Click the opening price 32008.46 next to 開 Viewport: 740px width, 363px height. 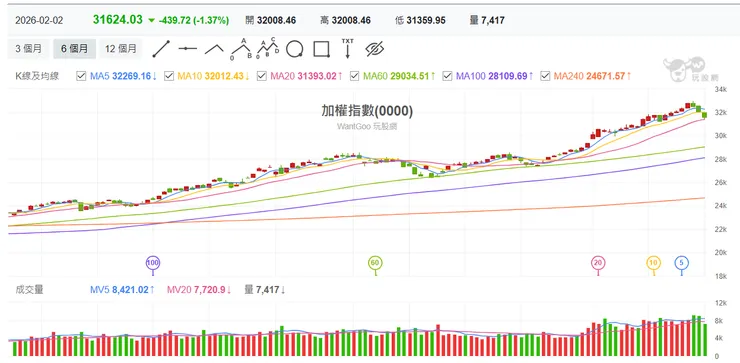coord(277,20)
